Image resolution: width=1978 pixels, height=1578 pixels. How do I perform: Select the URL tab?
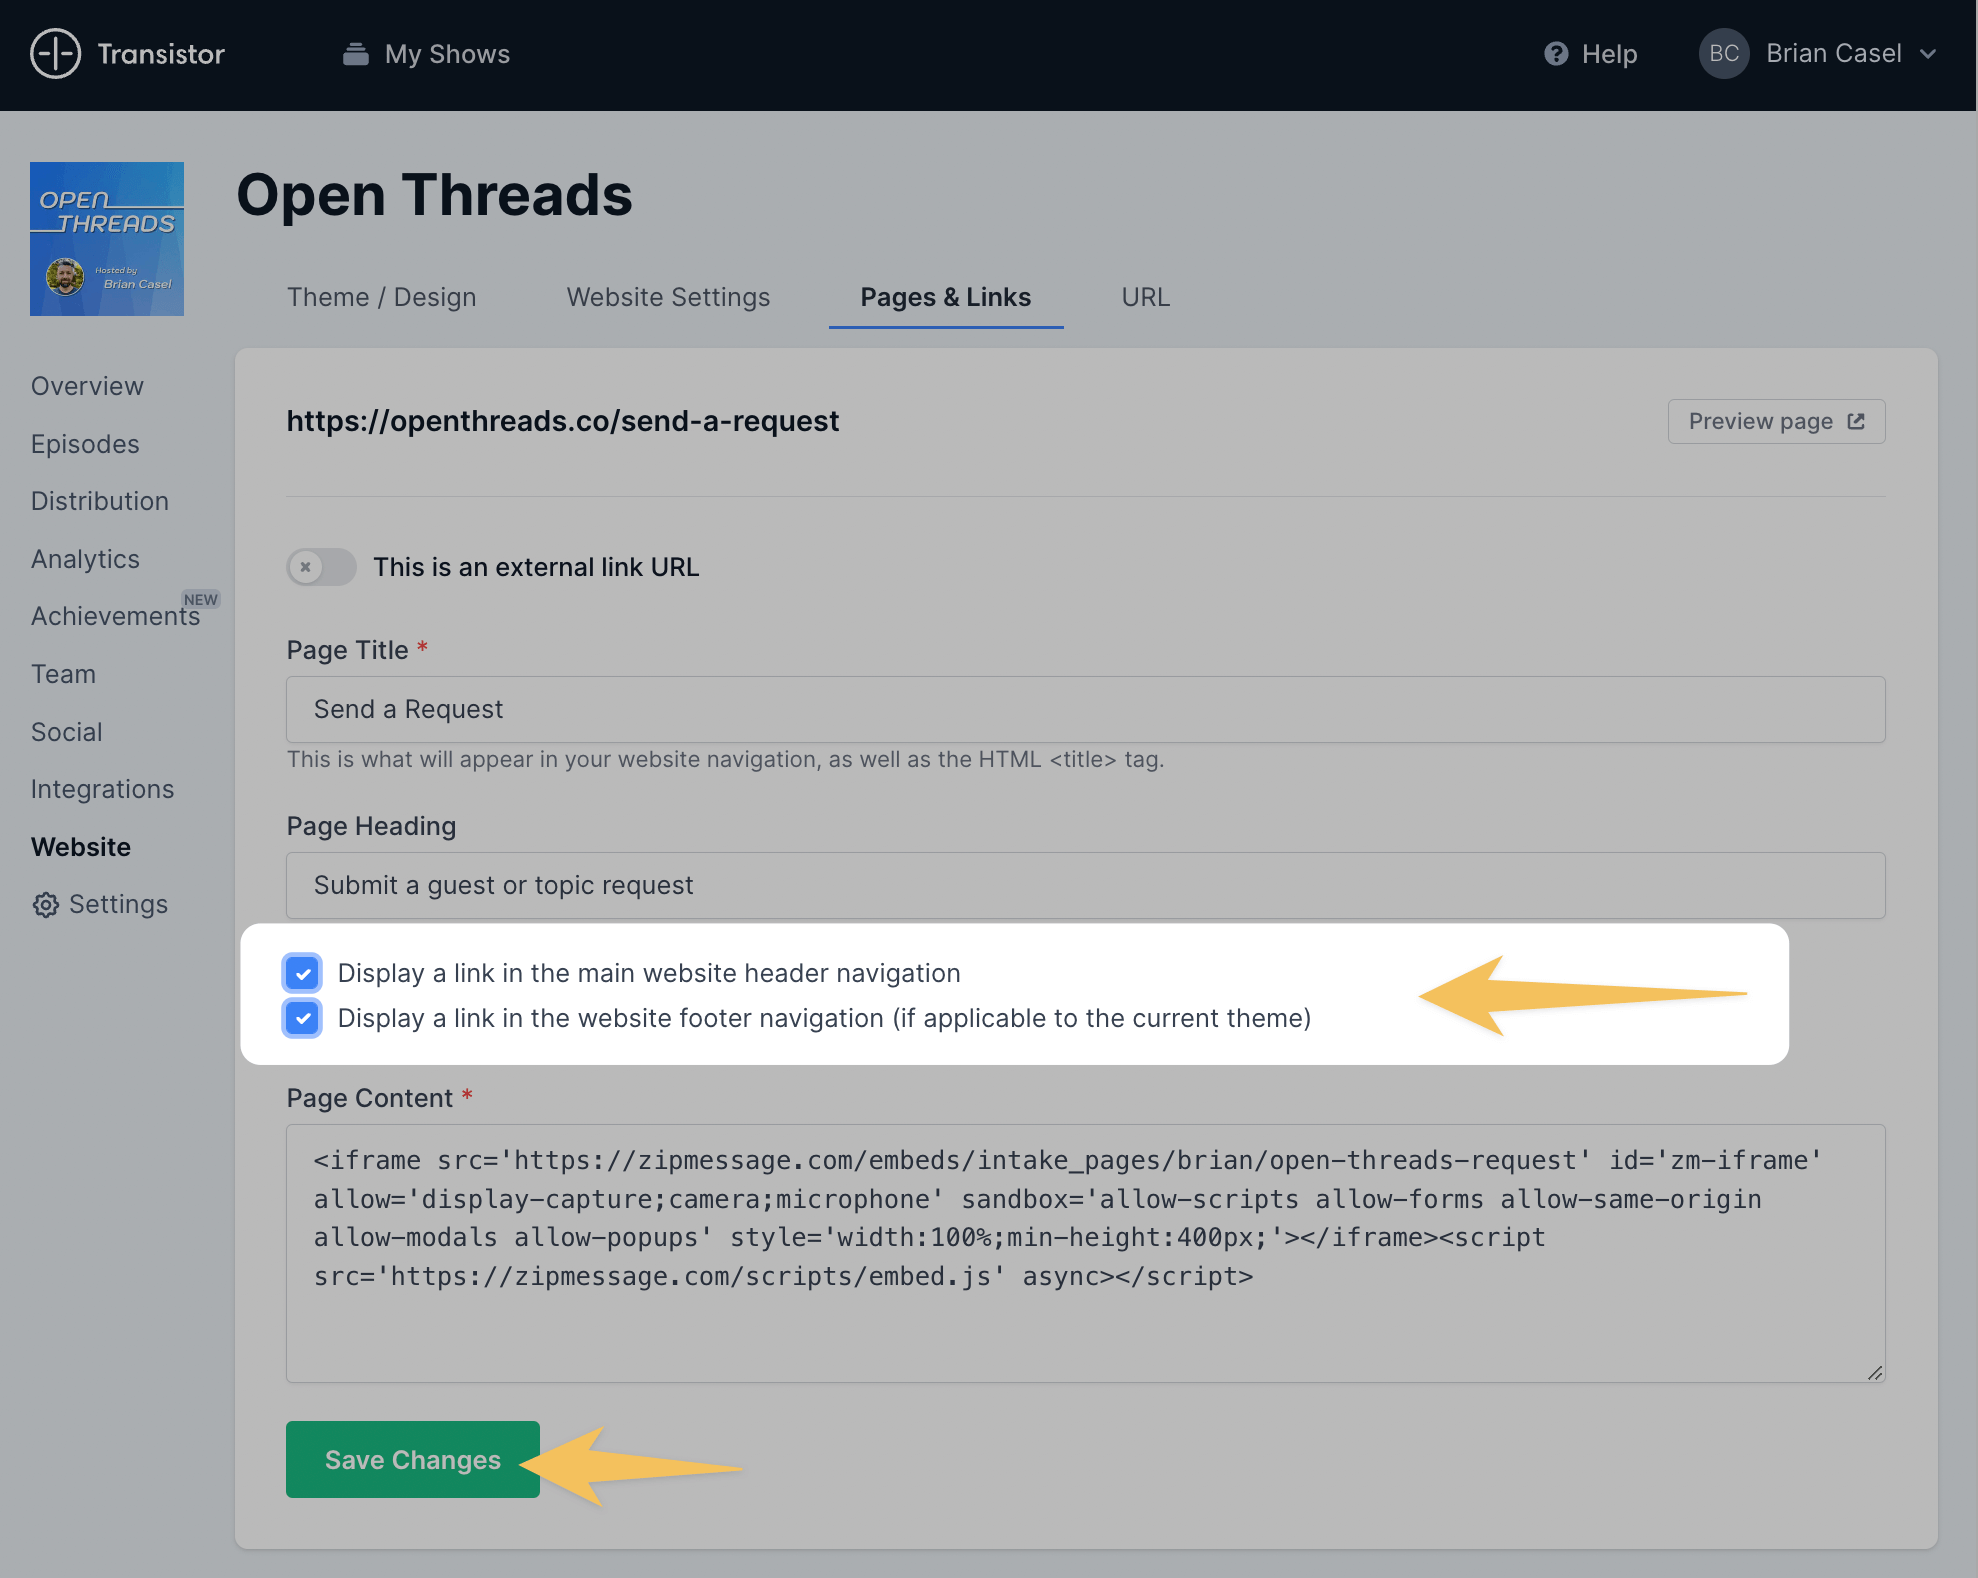(1145, 298)
